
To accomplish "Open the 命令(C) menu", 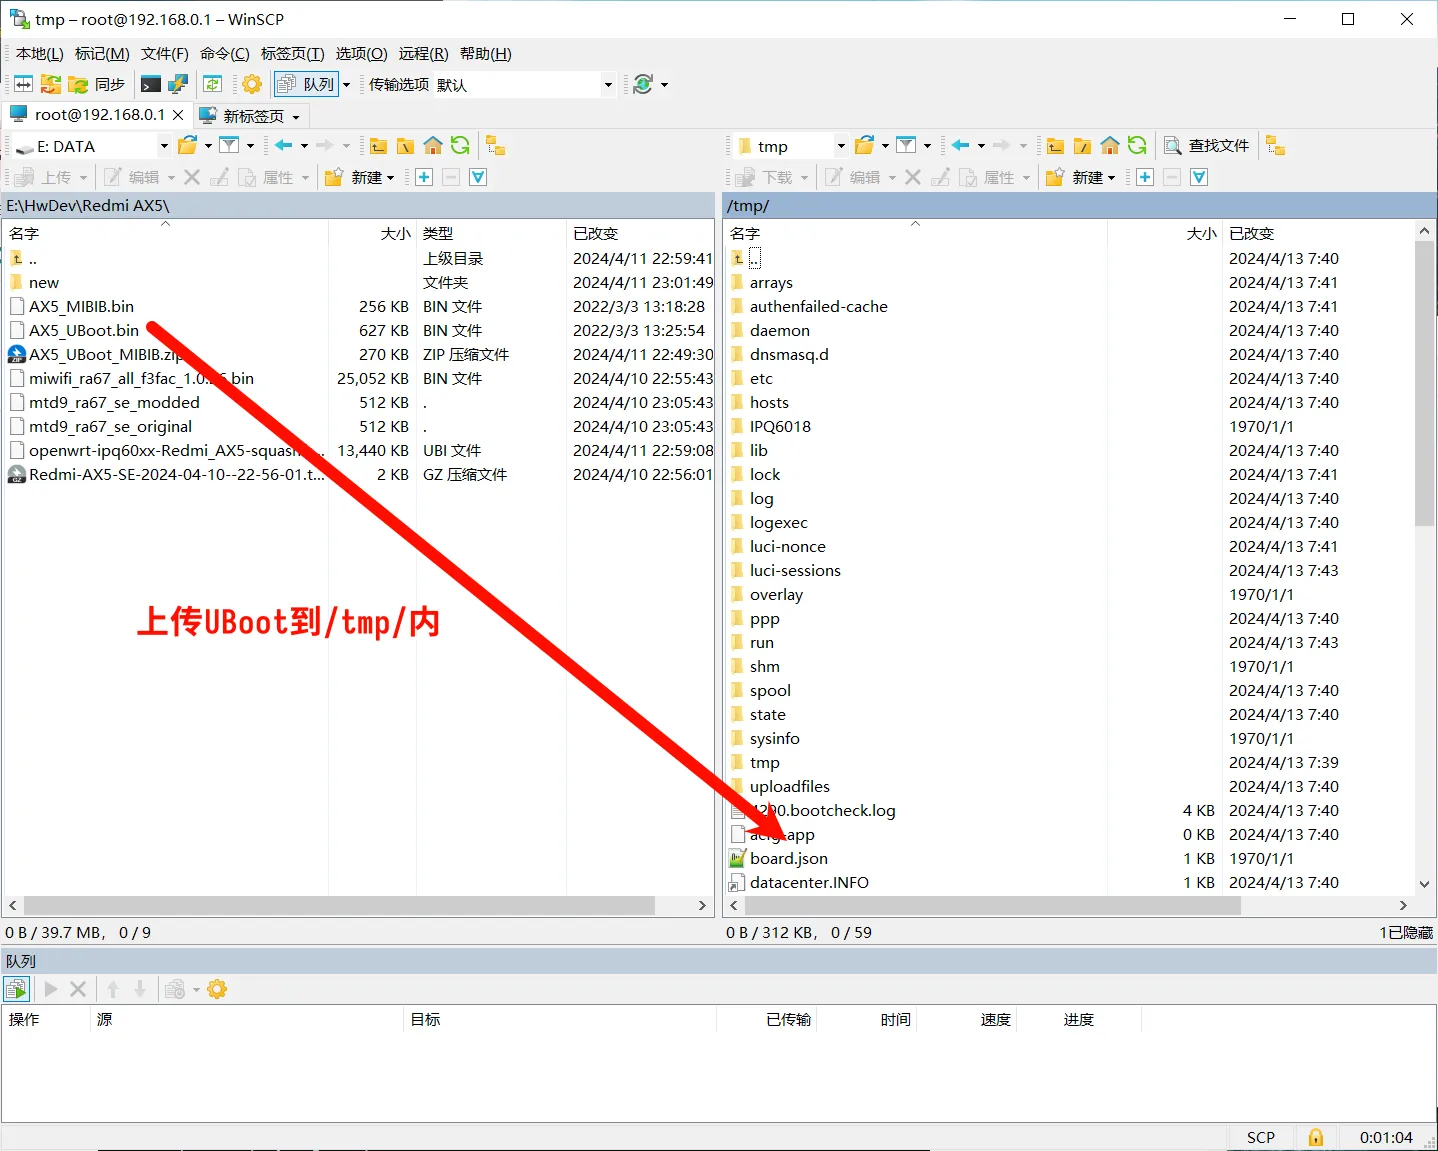I will 225,54.
